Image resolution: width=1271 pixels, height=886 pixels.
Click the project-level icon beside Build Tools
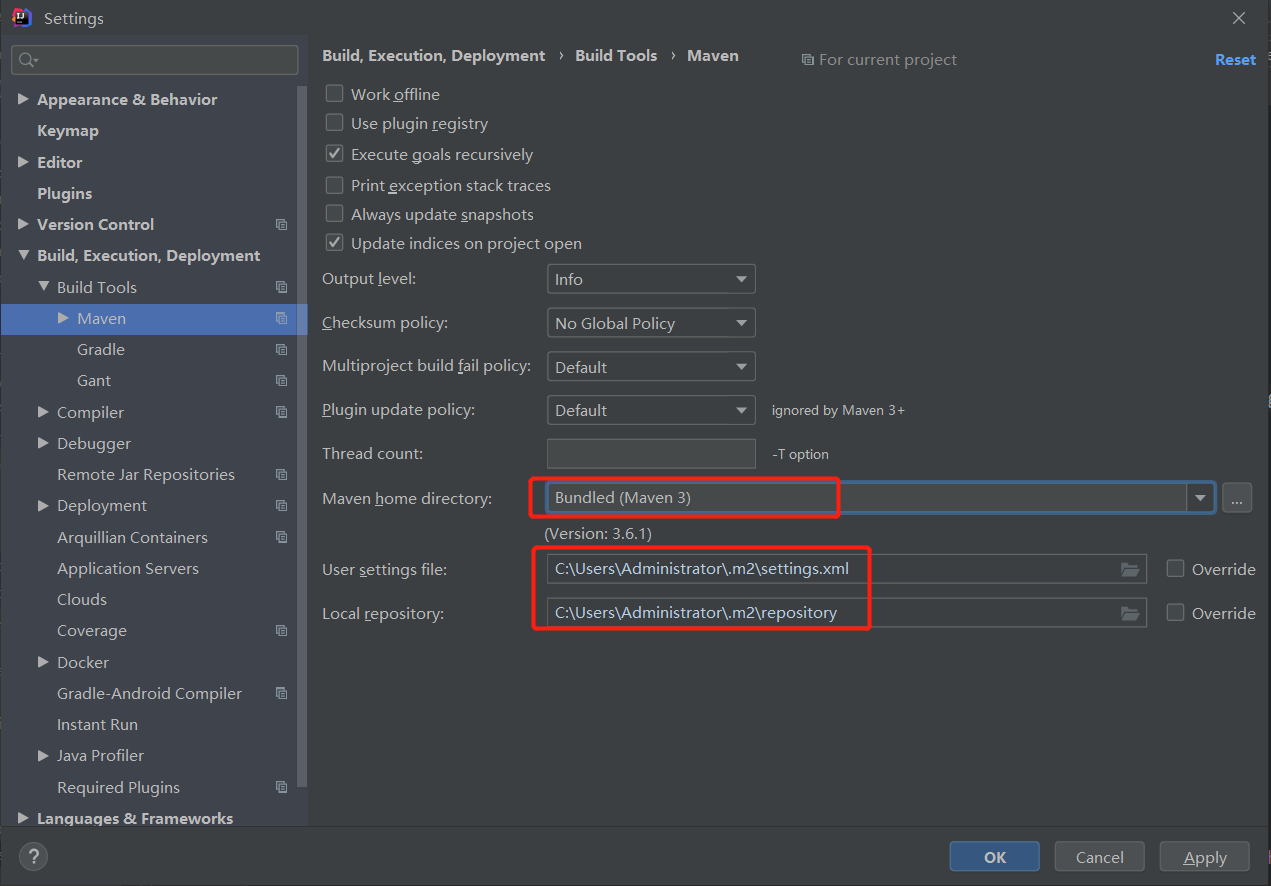point(281,287)
